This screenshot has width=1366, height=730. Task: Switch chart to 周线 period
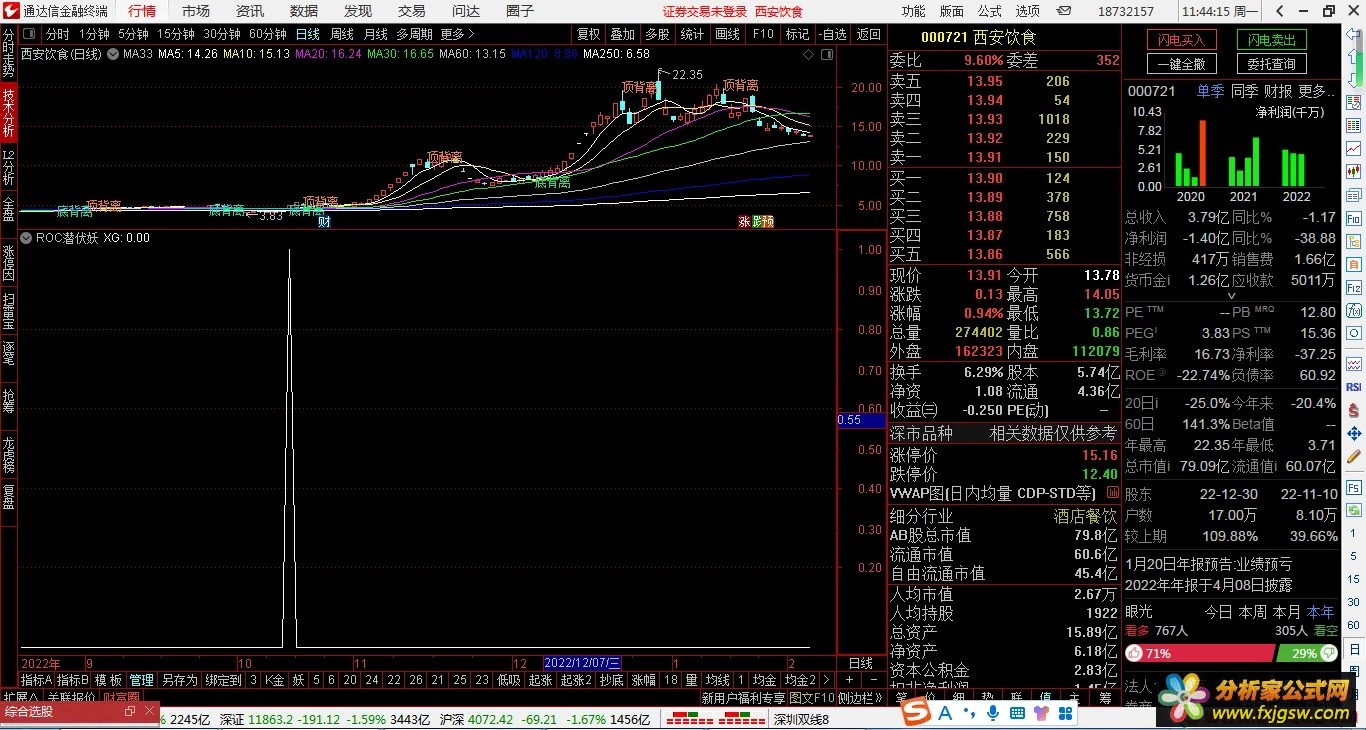(342, 34)
